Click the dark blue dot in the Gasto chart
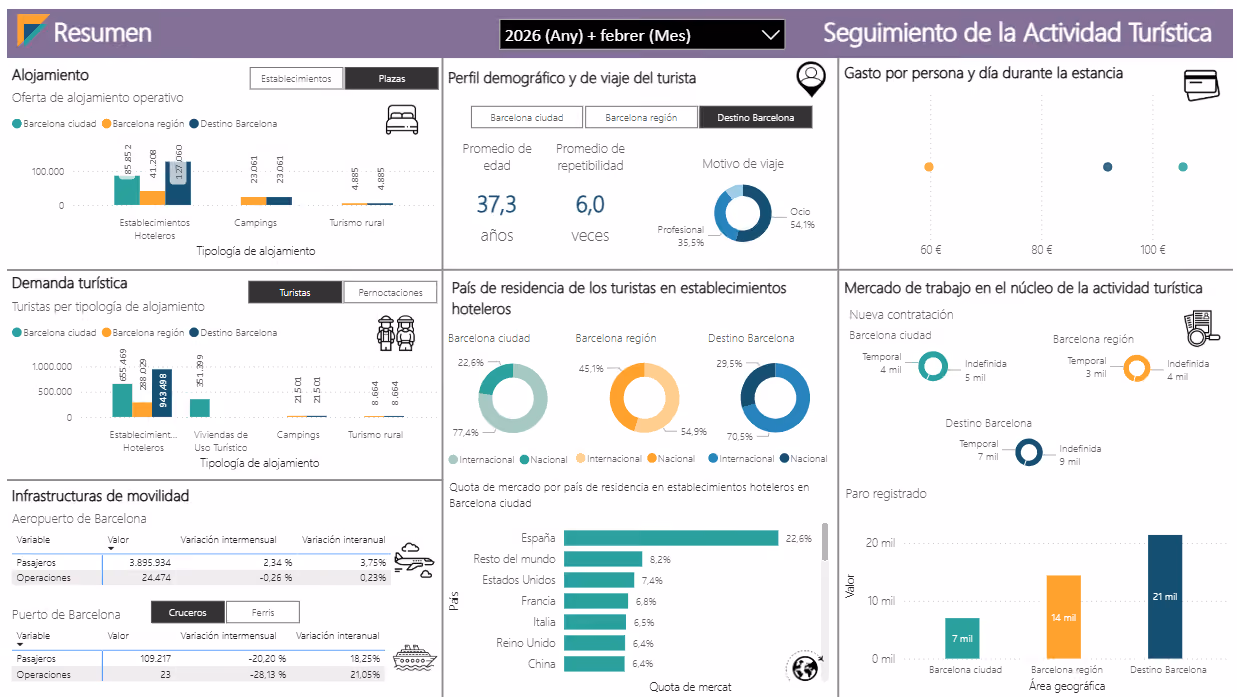Viewport: 1237px width, 697px height. (1107, 167)
